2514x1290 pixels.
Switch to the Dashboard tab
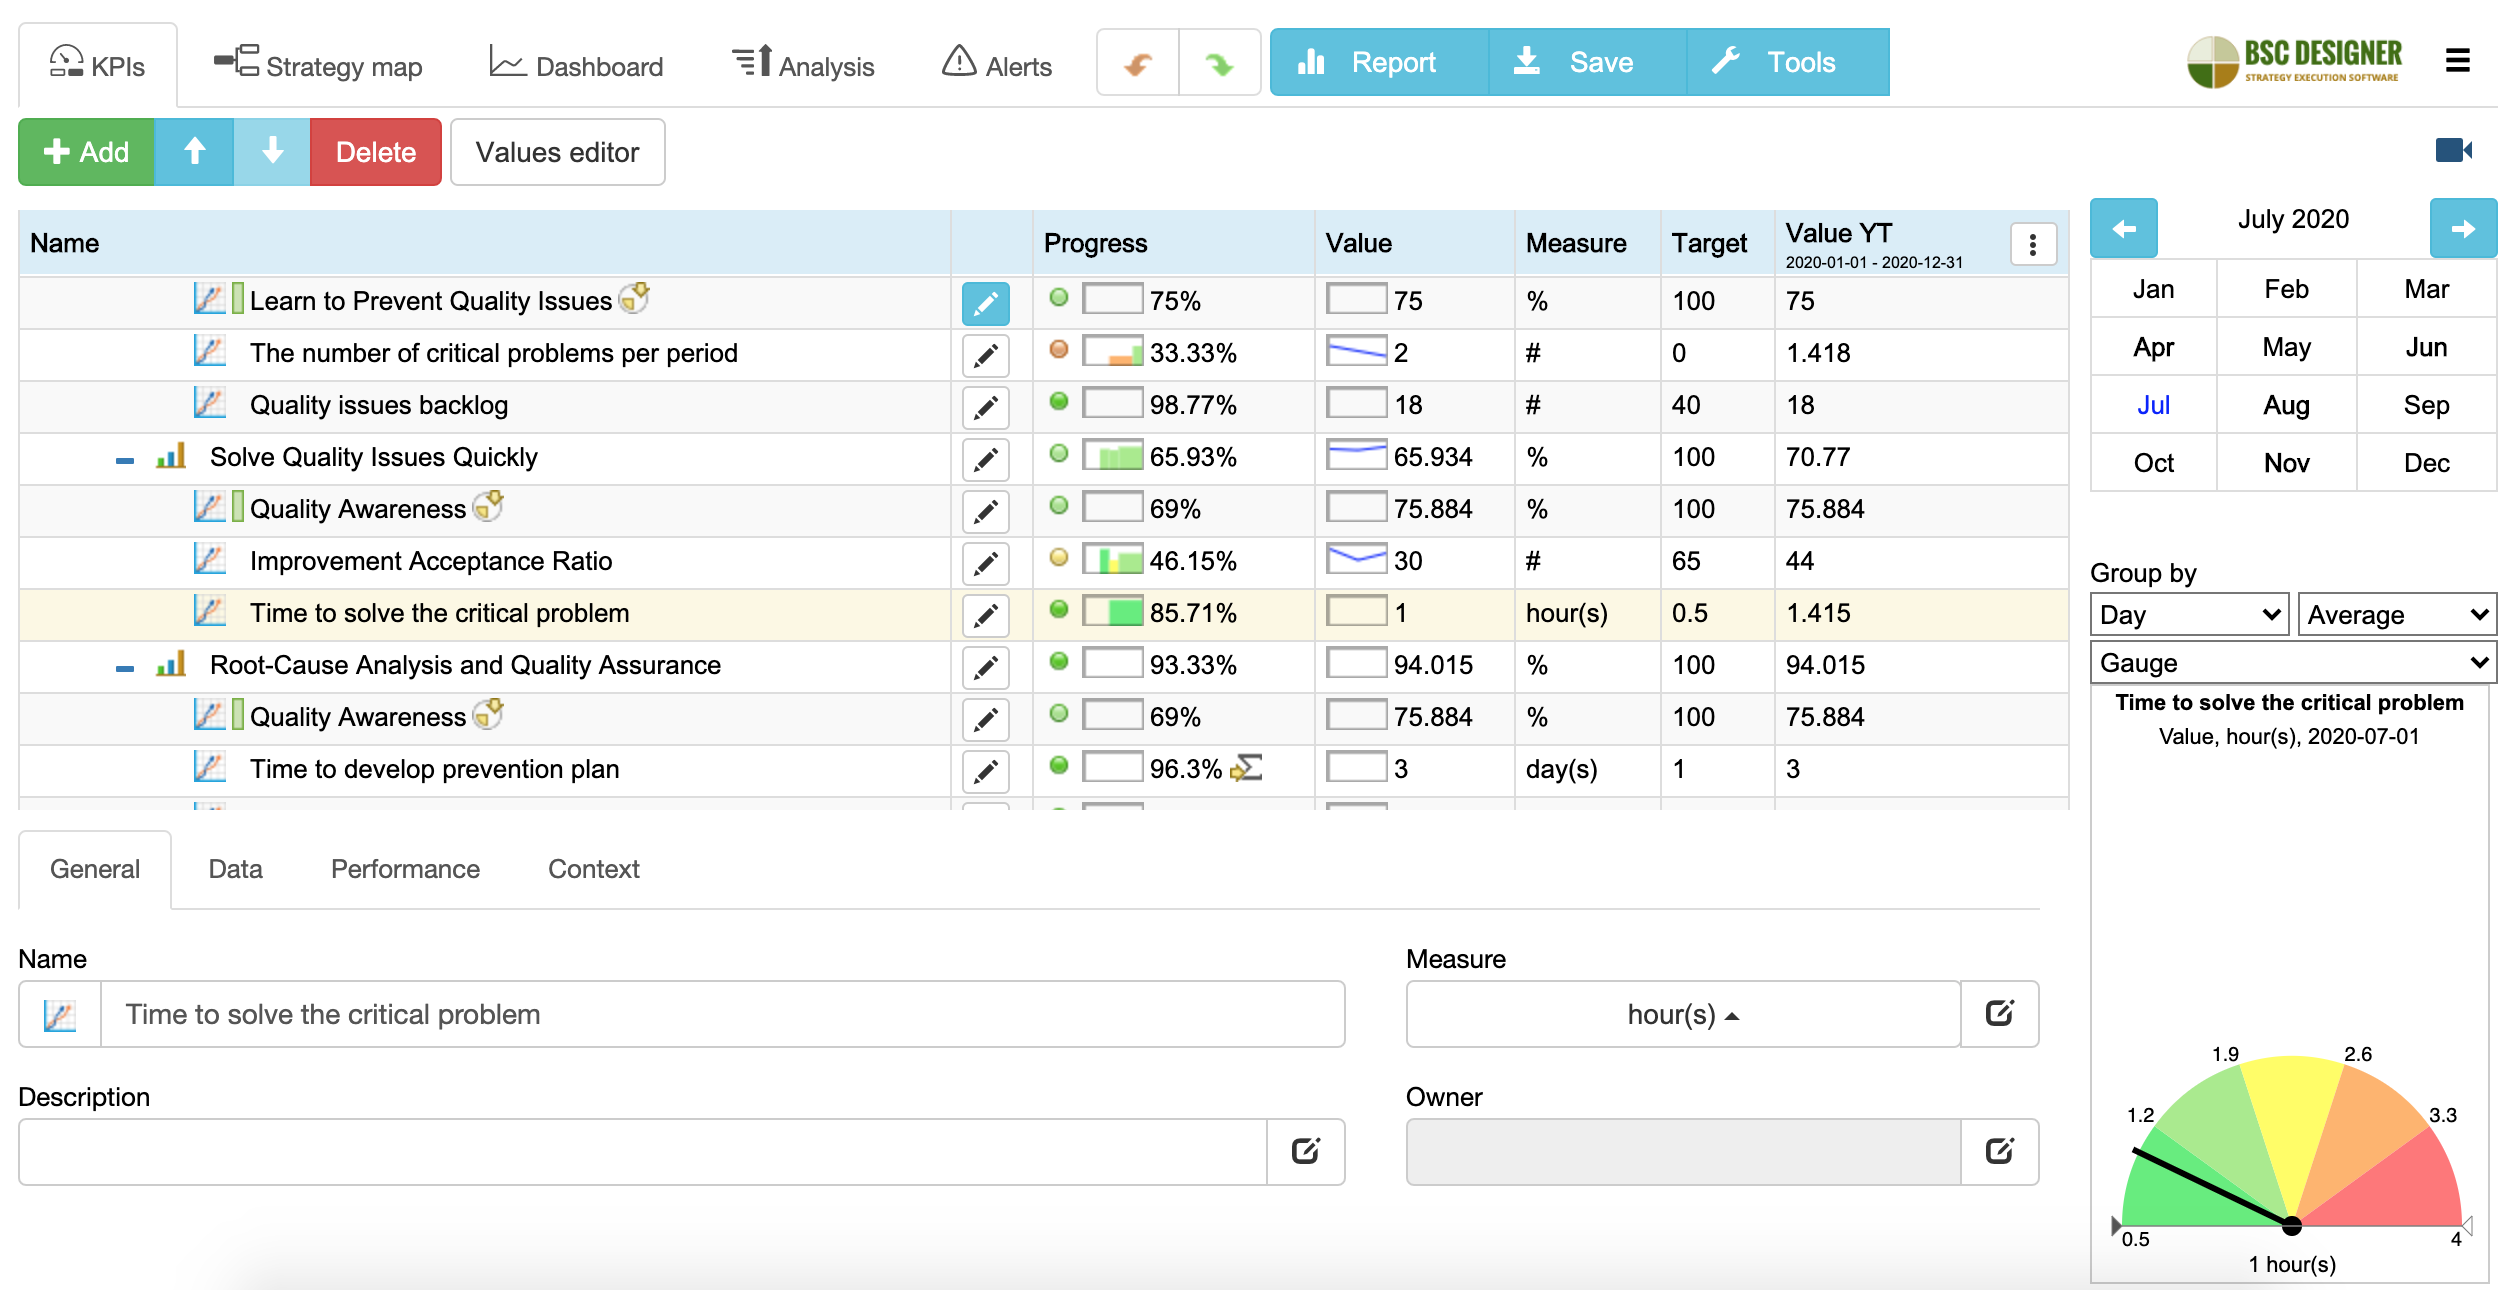(x=576, y=63)
